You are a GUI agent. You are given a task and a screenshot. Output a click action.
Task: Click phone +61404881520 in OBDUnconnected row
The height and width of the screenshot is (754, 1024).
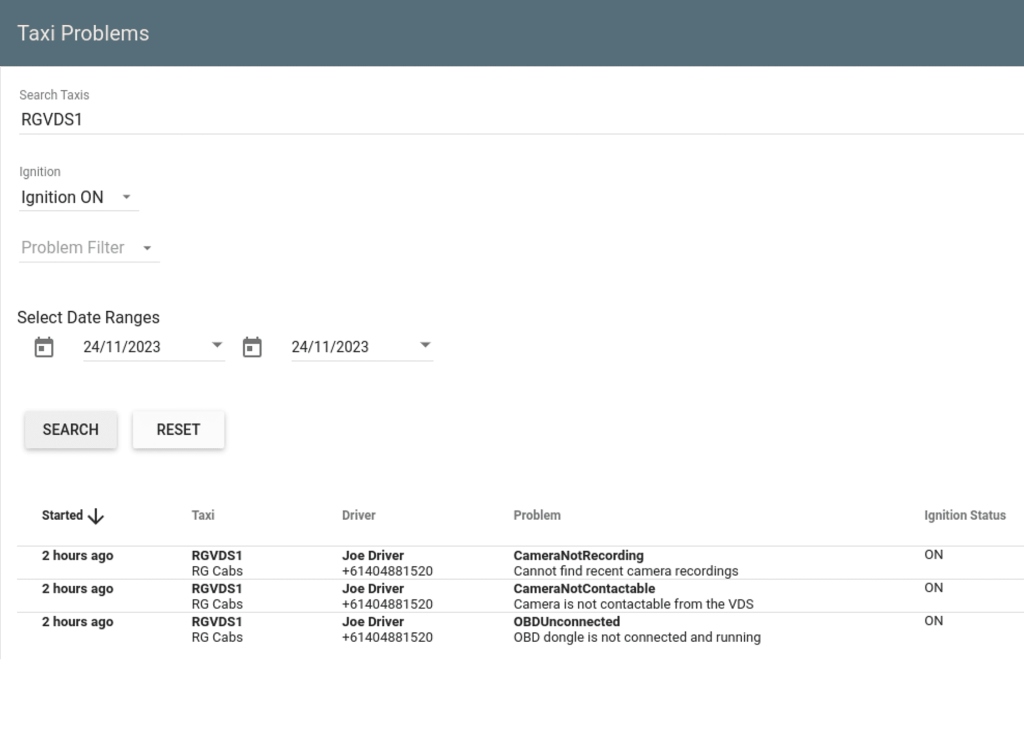point(387,638)
